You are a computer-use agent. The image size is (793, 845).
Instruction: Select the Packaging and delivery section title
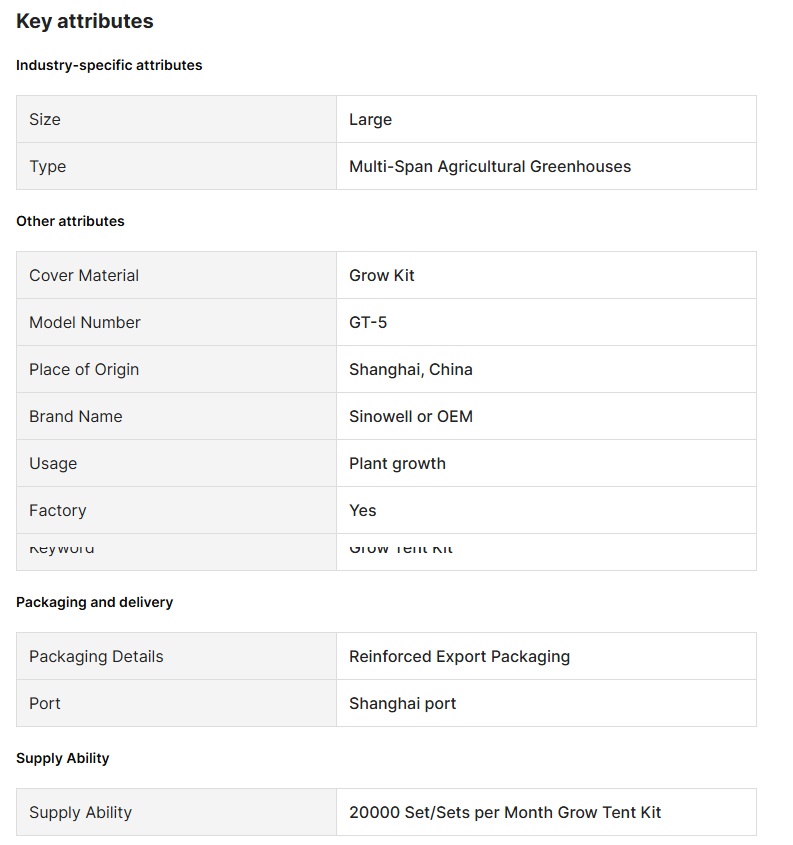(94, 602)
